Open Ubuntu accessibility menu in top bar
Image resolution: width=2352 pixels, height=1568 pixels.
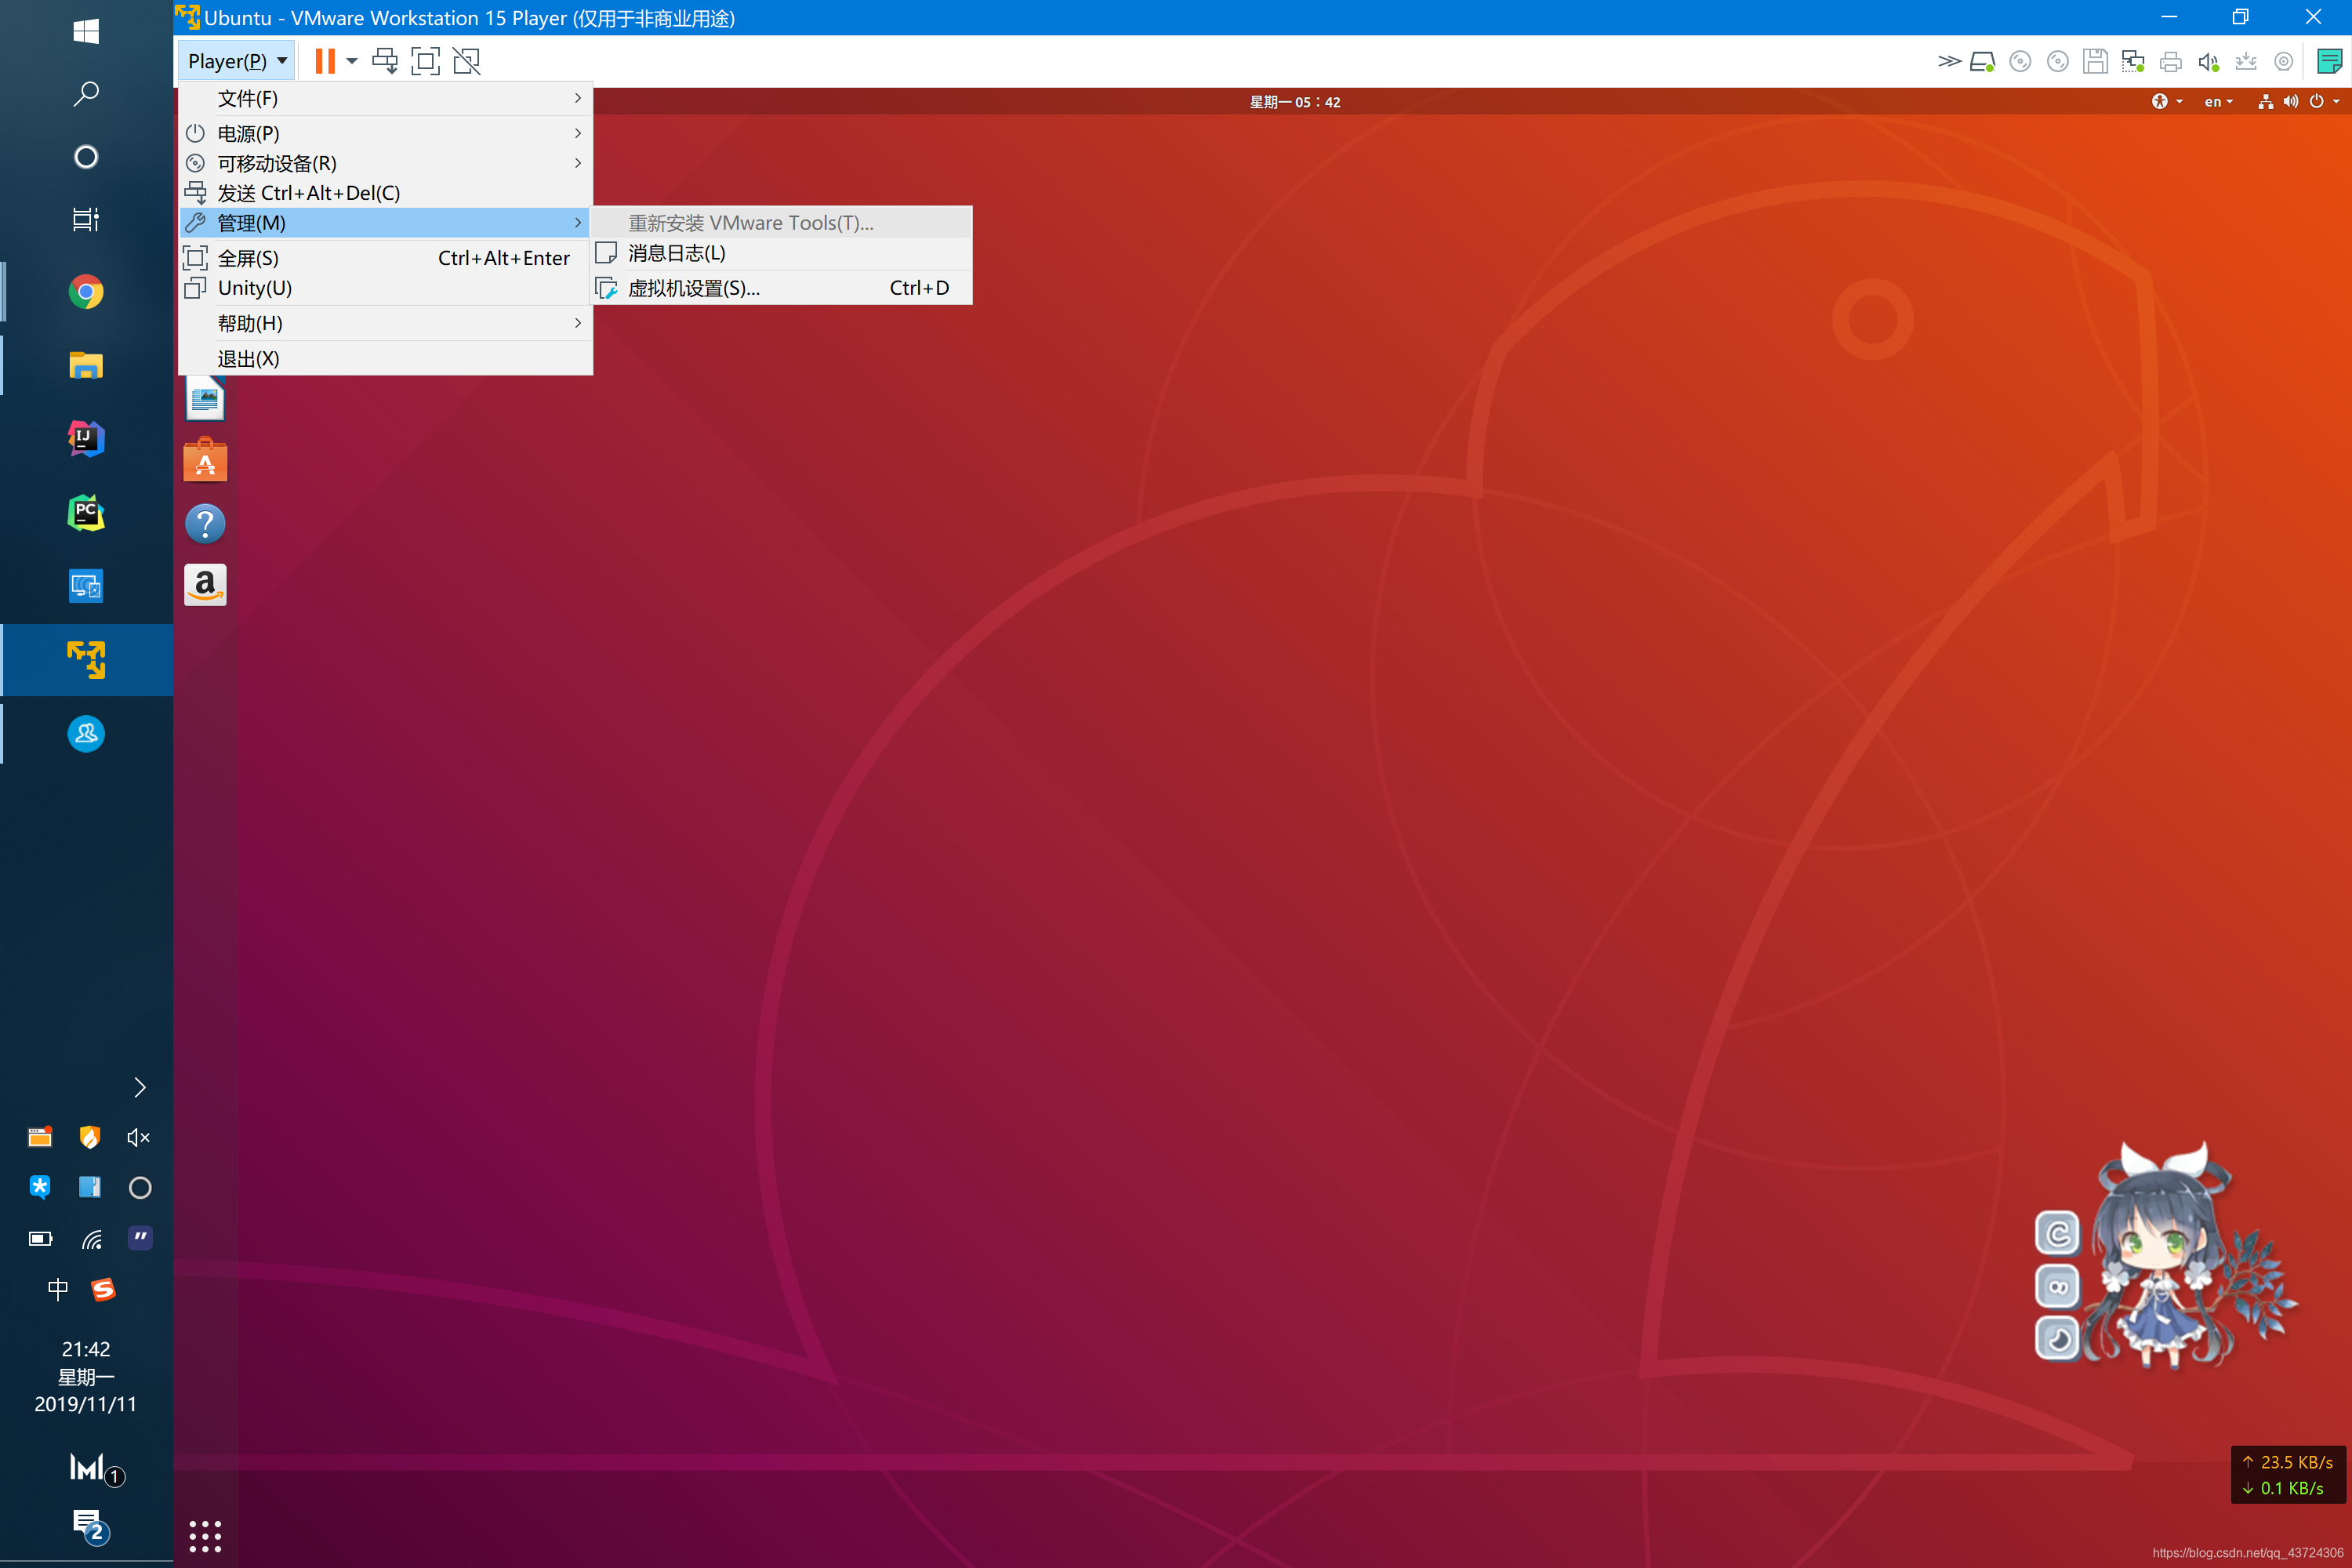click(2167, 101)
